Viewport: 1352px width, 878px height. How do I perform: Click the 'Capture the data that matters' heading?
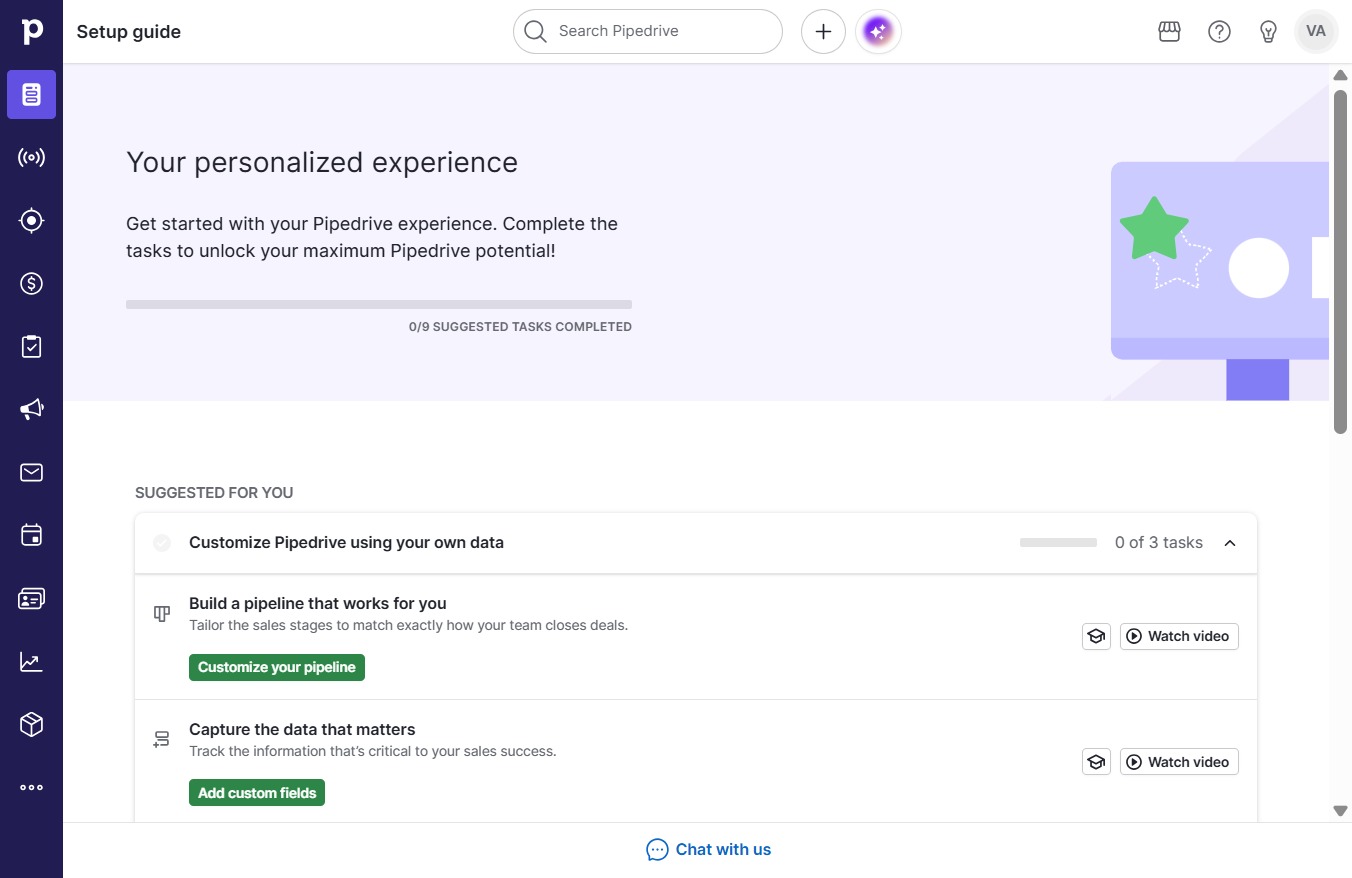[302, 729]
